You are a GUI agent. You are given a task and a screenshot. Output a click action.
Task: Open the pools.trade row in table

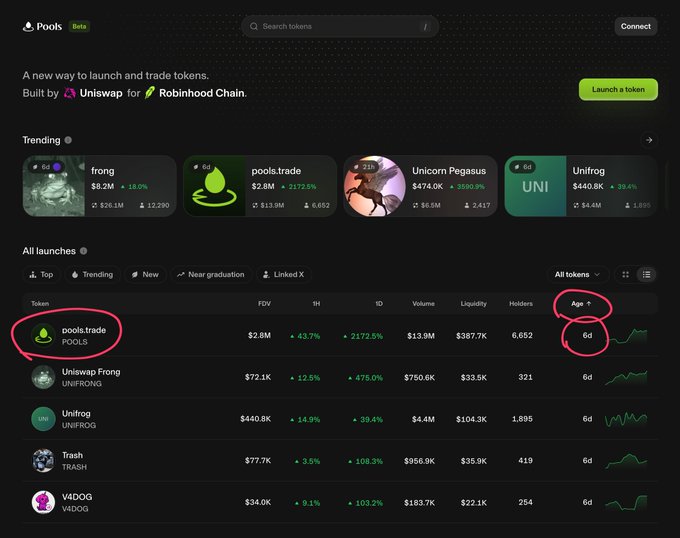[340, 336]
